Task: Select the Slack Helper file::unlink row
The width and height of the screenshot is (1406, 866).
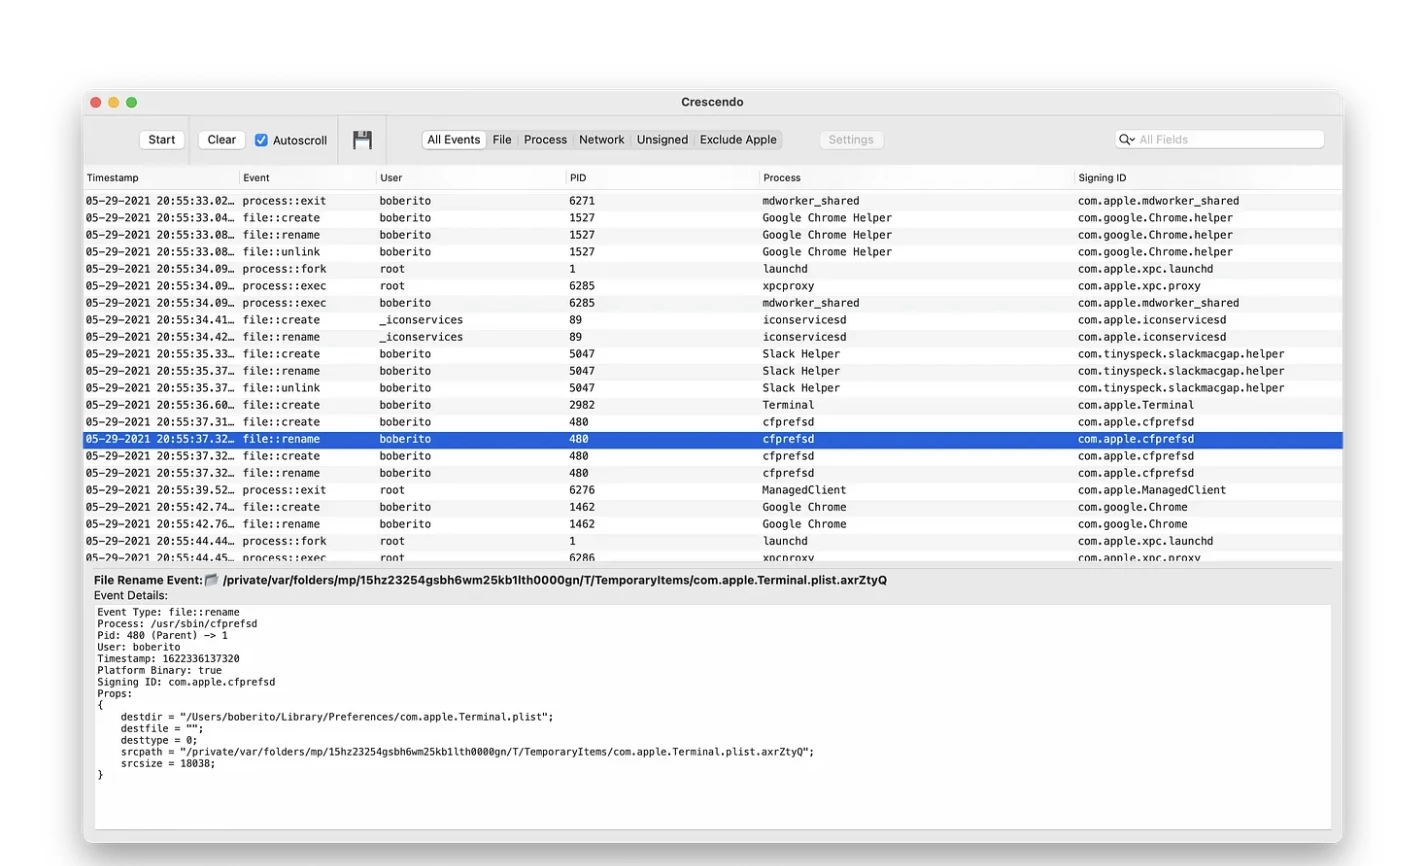Action: [x=712, y=388]
